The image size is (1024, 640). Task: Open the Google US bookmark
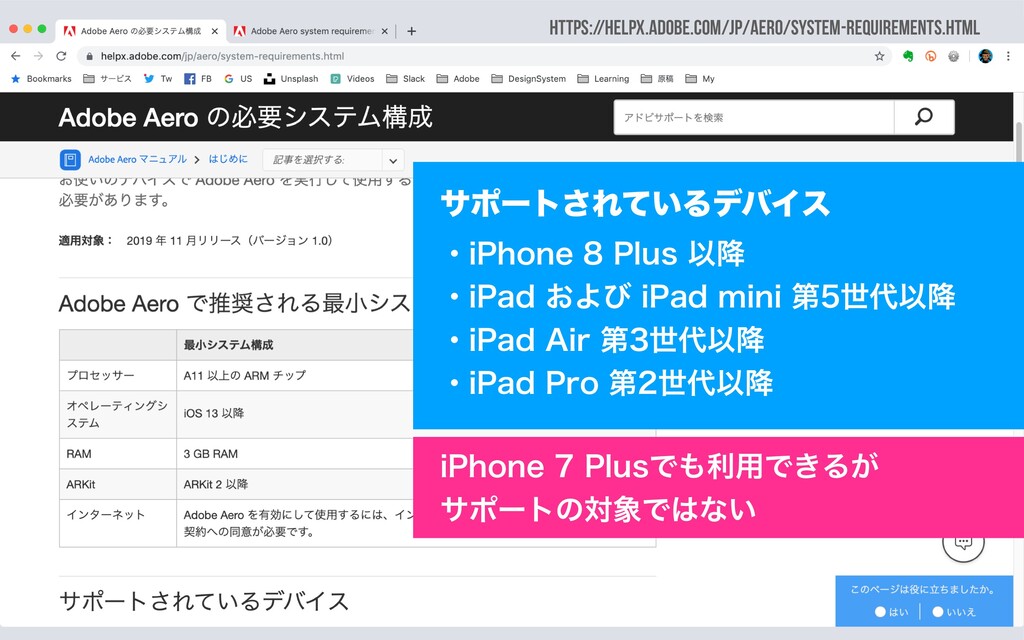point(238,79)
